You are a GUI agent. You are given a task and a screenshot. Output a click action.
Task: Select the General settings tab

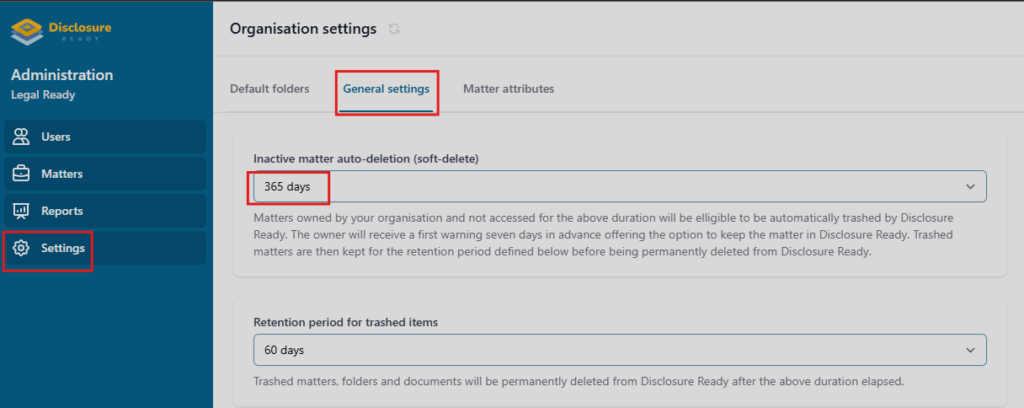pos(387,89)
